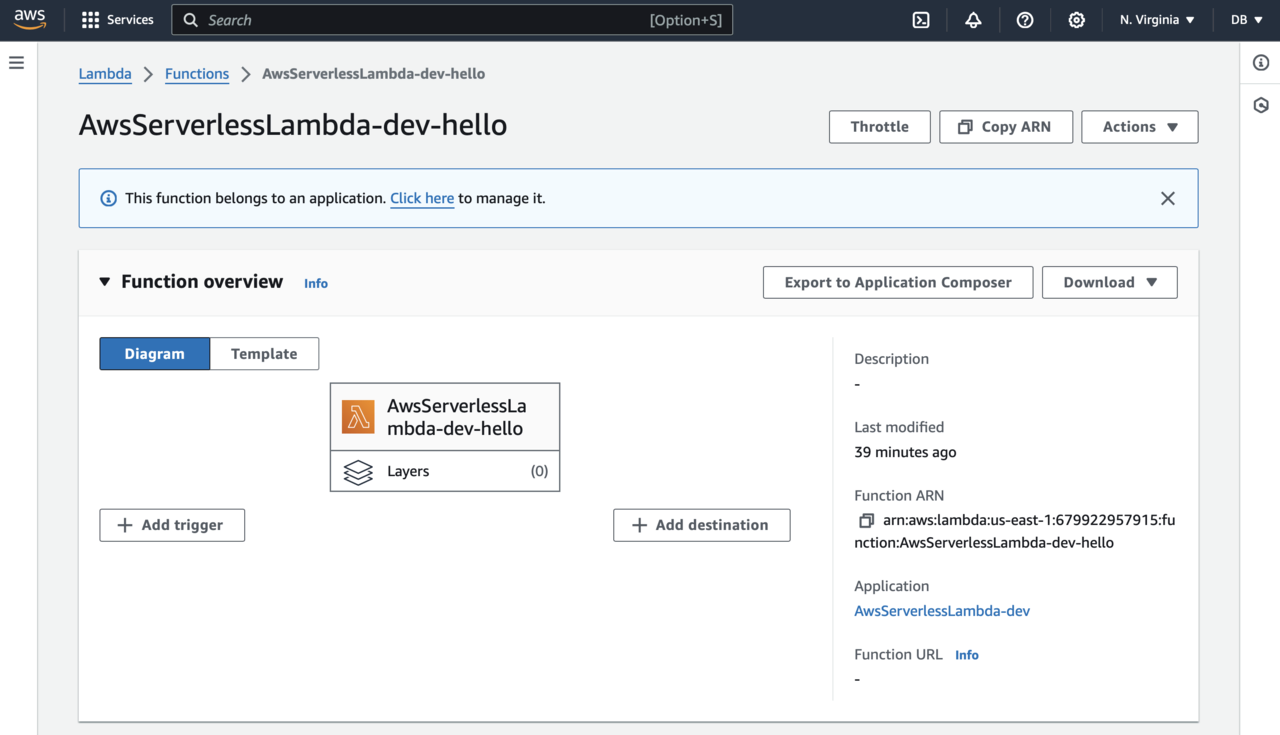Click the Add trigger button
Viewport: 1280px width, 735px height.
pyautogui.click(x=172, y=525)
